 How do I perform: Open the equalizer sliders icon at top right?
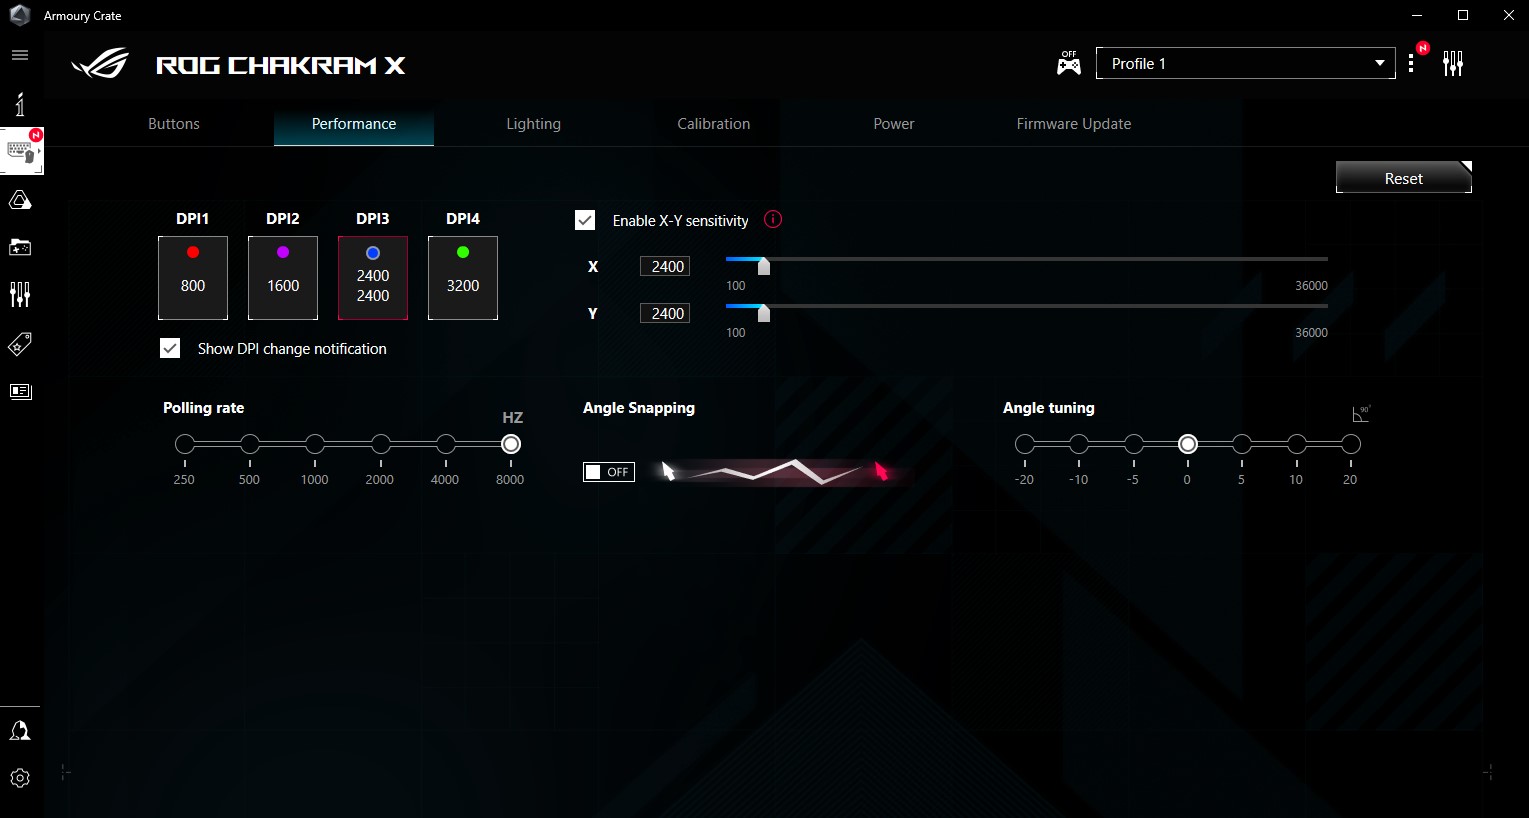pyautogui.click(x=1453, y=64)
